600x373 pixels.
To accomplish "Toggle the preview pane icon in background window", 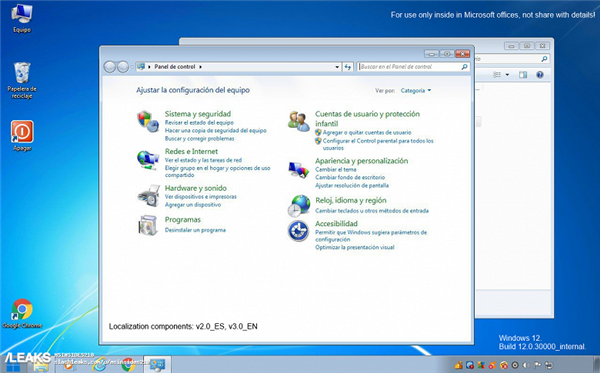I will tap(523, 75).
